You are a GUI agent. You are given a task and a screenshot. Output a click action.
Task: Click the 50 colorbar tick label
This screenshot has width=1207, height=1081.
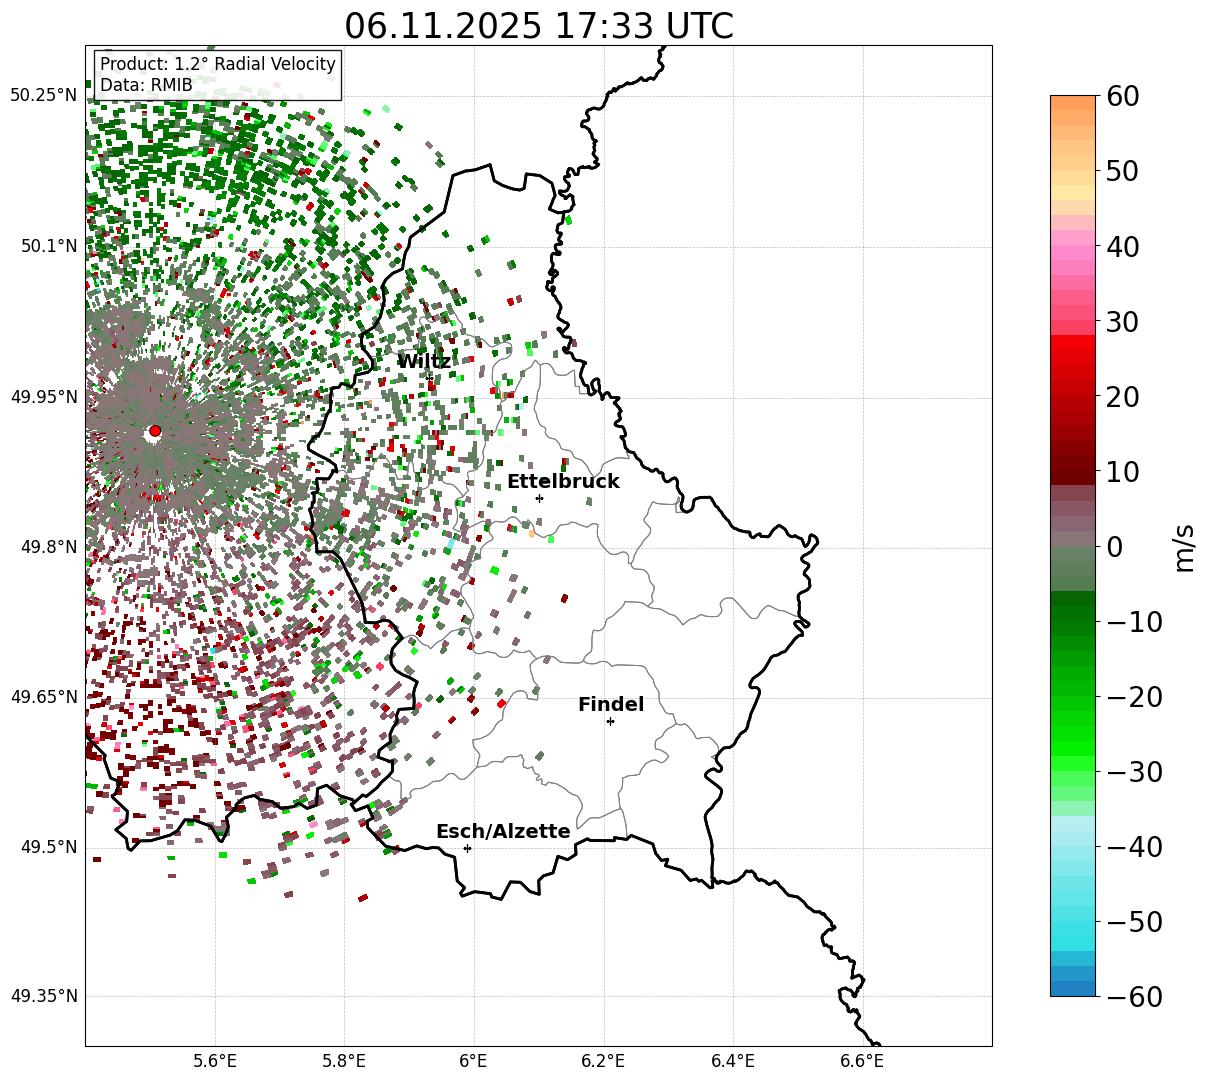click(x=1125, y=171)
